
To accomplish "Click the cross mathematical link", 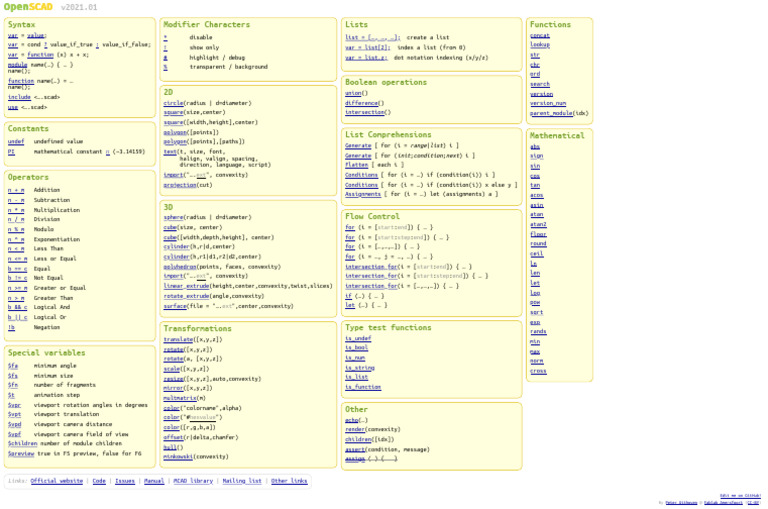I will [538, 371].
